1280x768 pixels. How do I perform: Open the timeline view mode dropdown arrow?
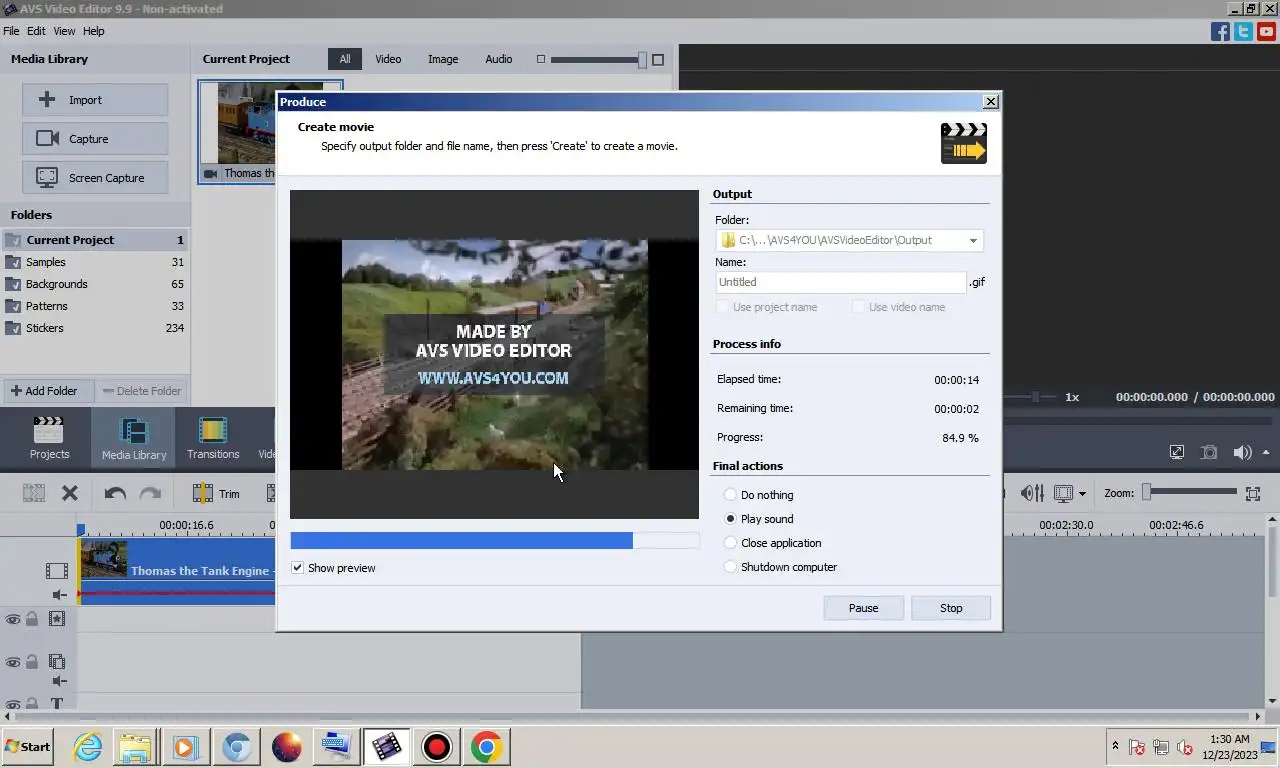point(1082,494)
